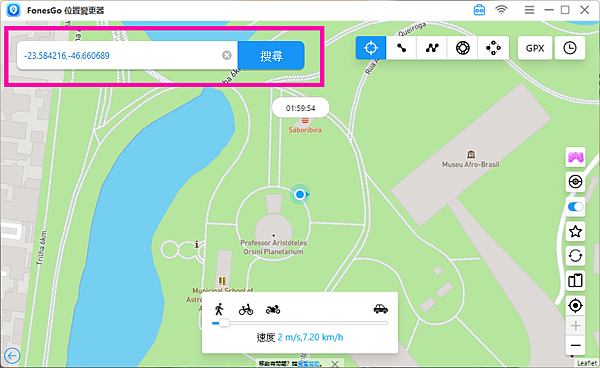This screenshot has height=368, width=600.
Task: Select bicycle speed icon
Action: 246,309
